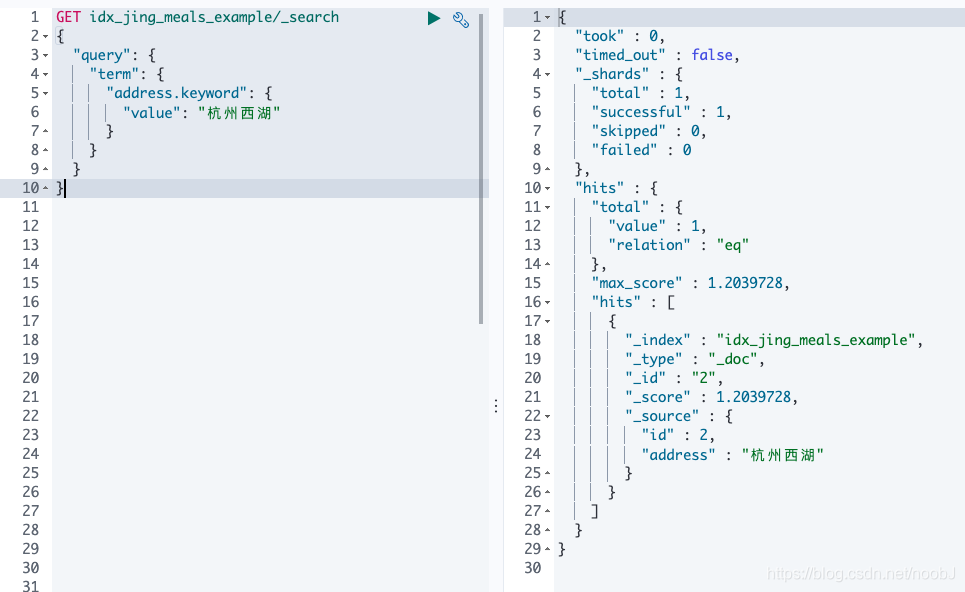The height and width of the screenshot is (592, 965).
Task: Click the "_type" : "_doc" line
Action: 695,359
